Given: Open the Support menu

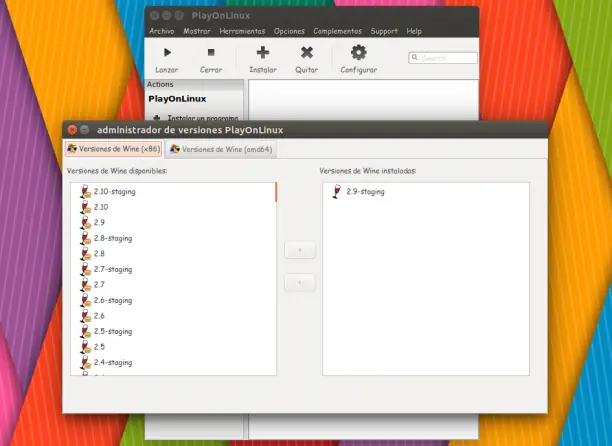Looking at the screenshot, I should [x=384, y=31].
